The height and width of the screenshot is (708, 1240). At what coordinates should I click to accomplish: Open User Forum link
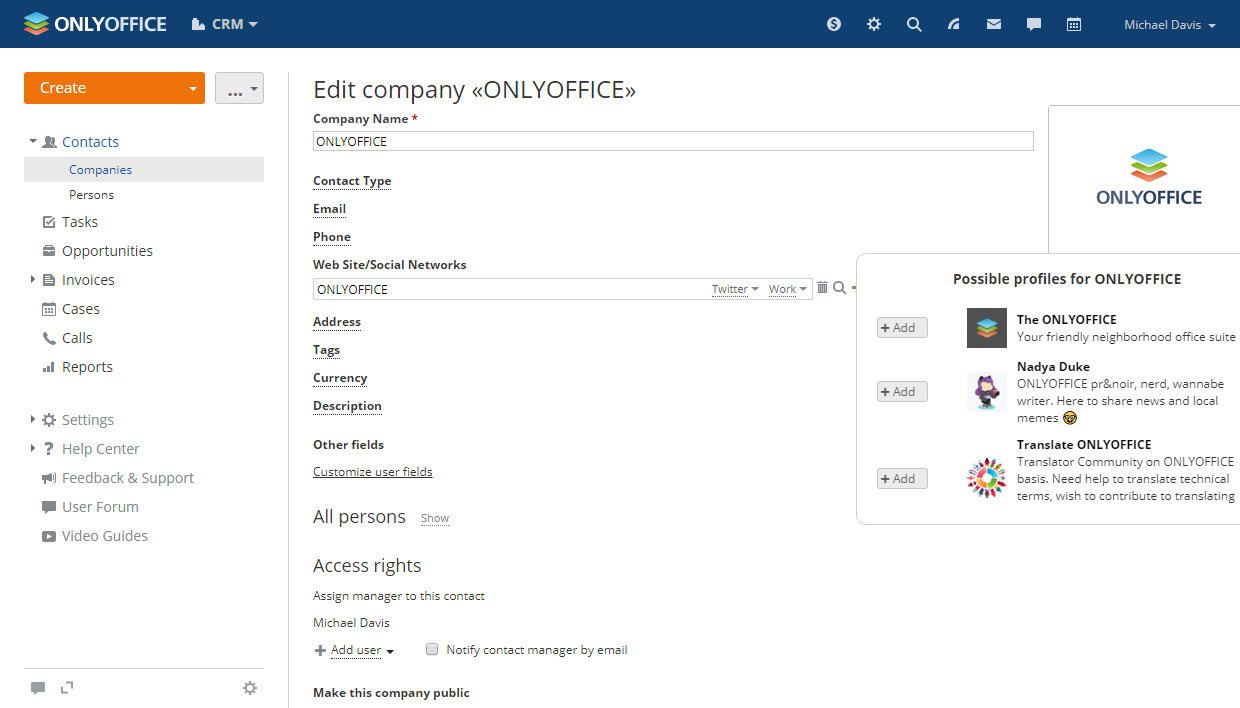coord(100,507)
